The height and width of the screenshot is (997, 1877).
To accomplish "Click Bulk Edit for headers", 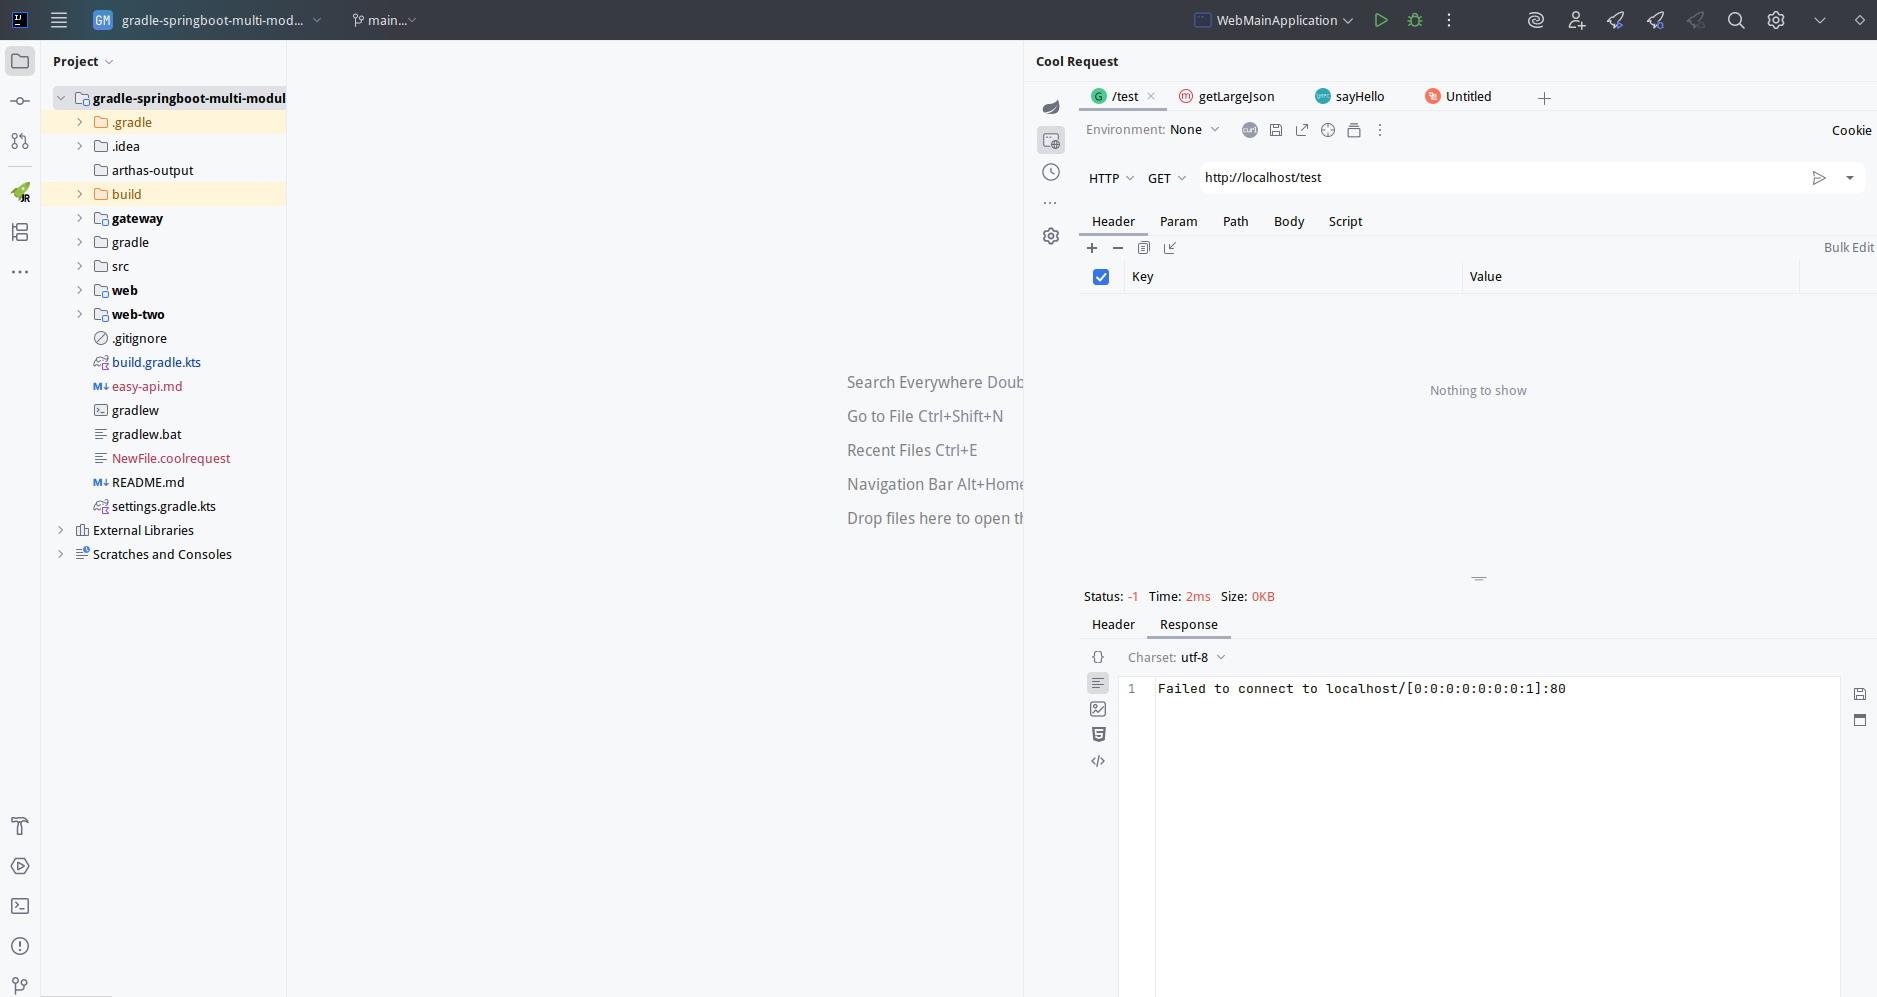I will point(1848,247).
